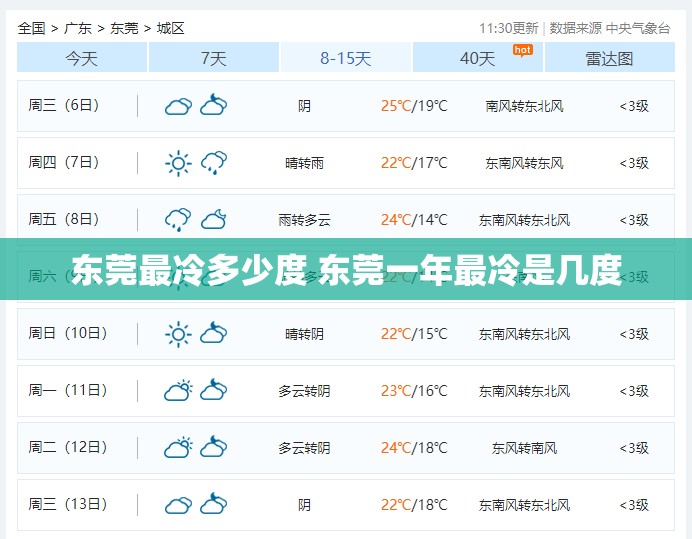
Task: Click the <3级 wind level for 周二 (12日)
Action: click(634, 448)
